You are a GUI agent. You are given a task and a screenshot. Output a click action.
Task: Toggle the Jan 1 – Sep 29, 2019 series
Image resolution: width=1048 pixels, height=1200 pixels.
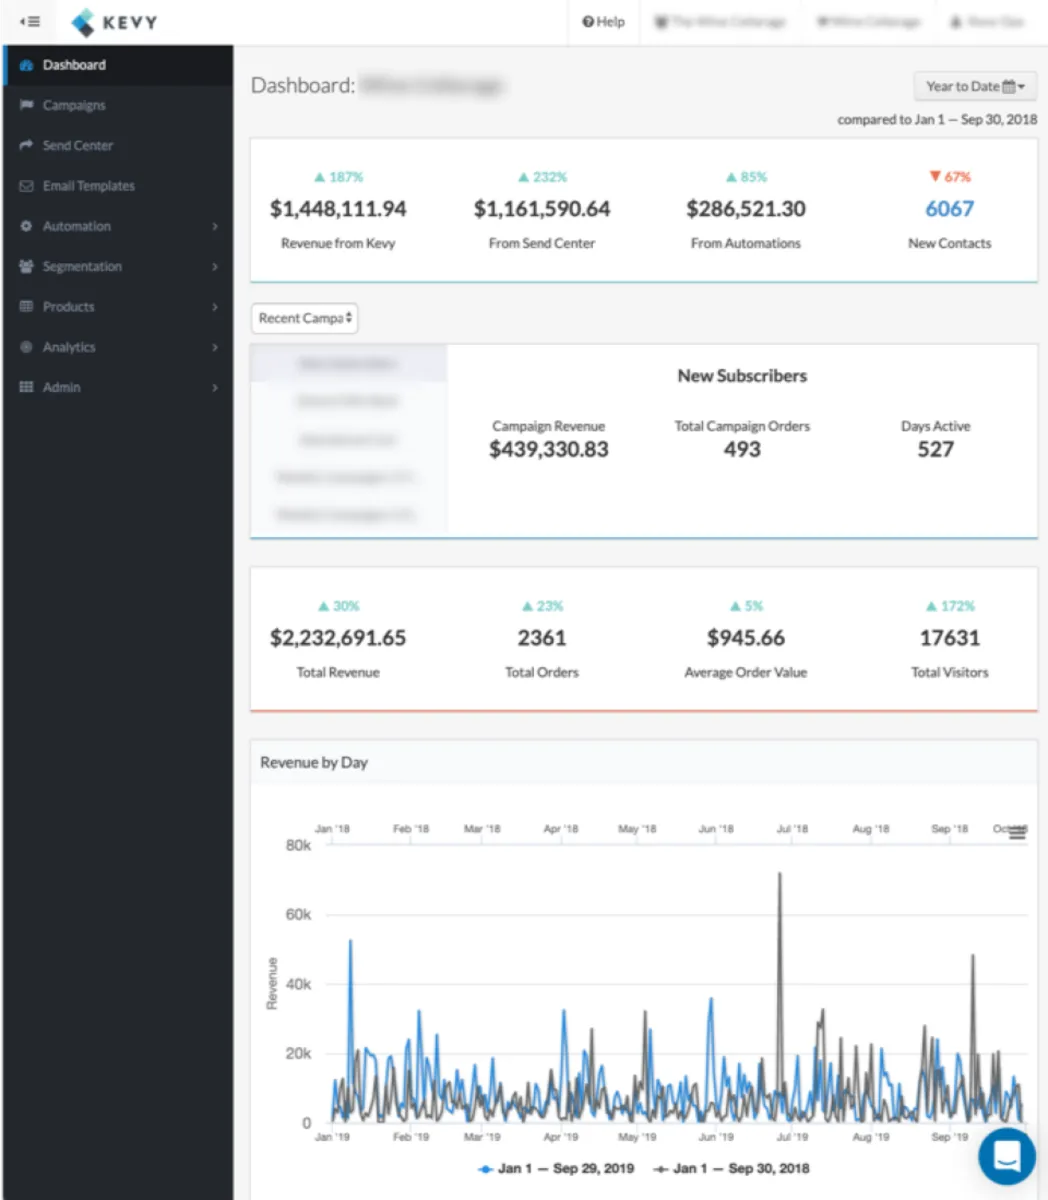557,1168
